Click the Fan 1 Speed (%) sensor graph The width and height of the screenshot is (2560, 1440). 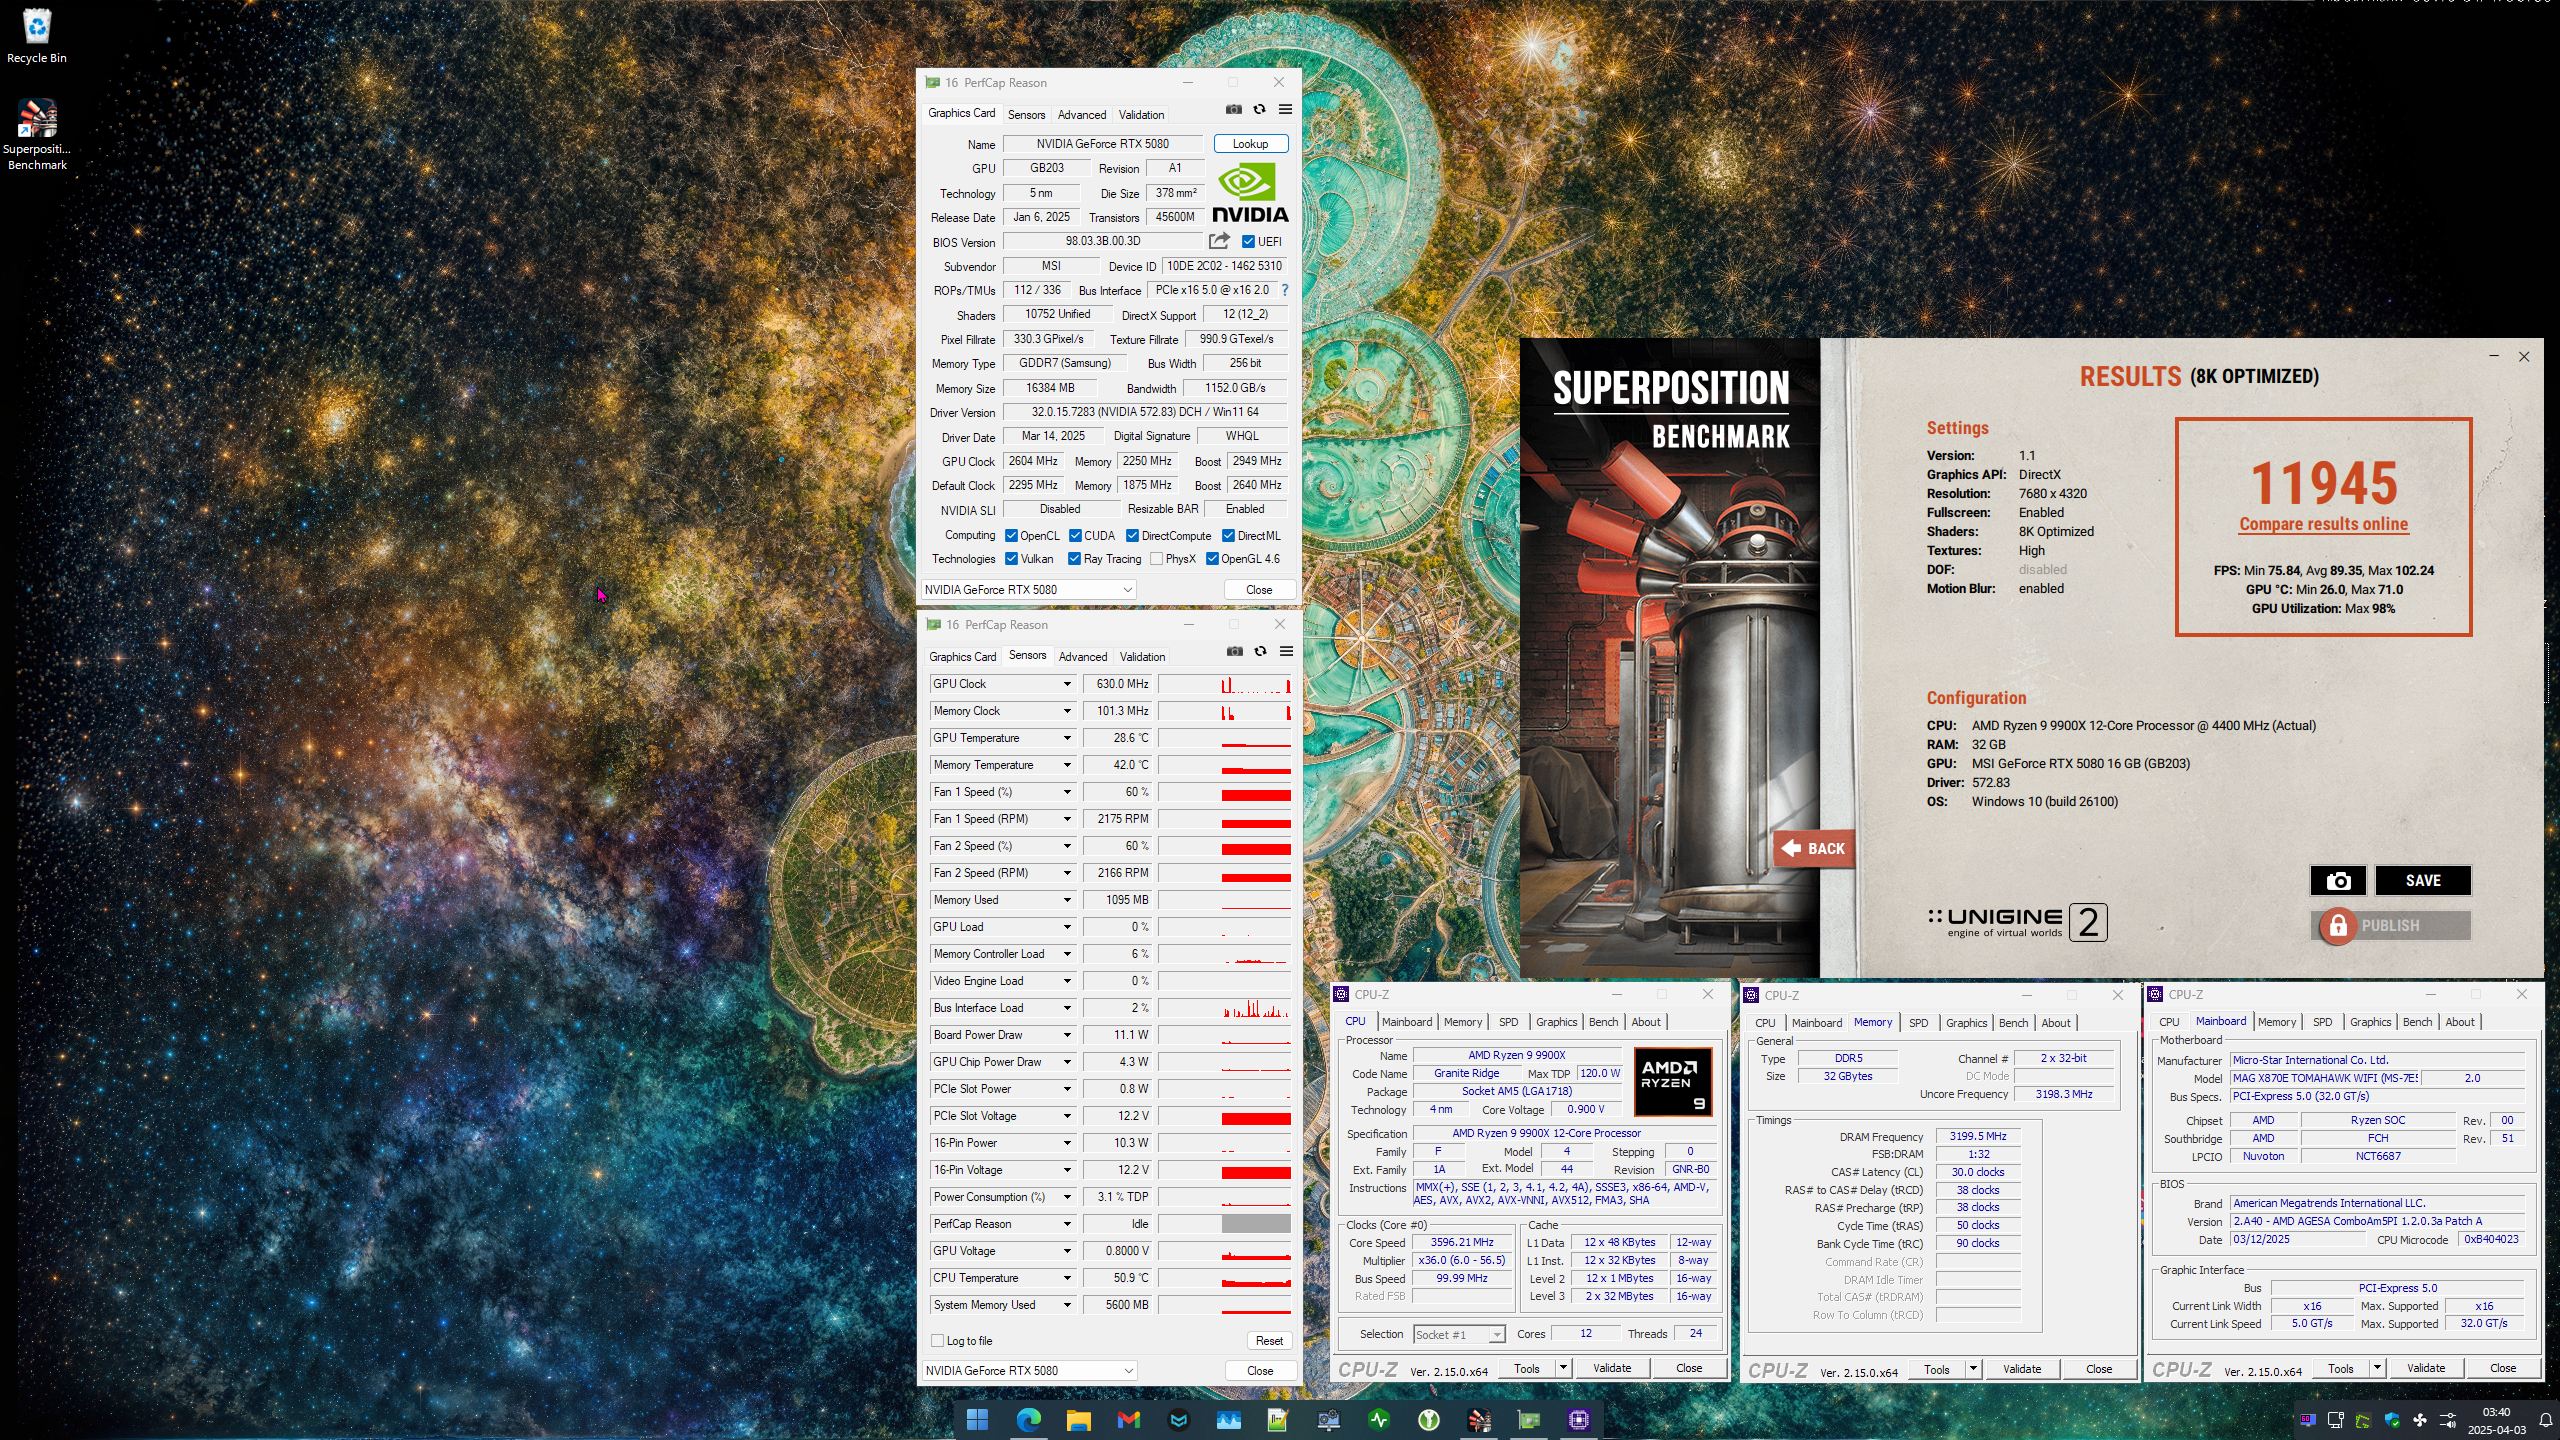[x=1225, y=792]
